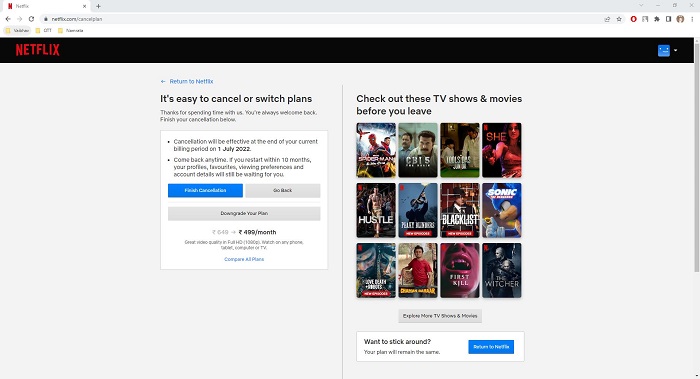Reload the page with refresh icon
This screenshot has width=700, height=379.
point(31,19)
